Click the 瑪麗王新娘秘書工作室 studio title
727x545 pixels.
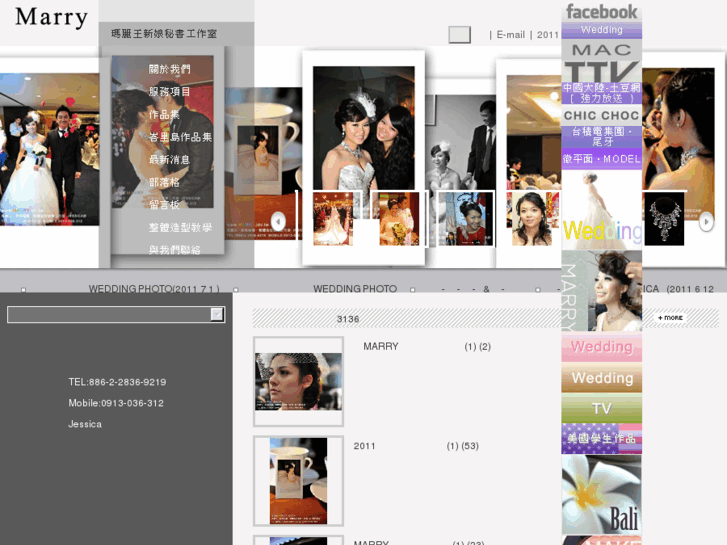tap(164, 33)
